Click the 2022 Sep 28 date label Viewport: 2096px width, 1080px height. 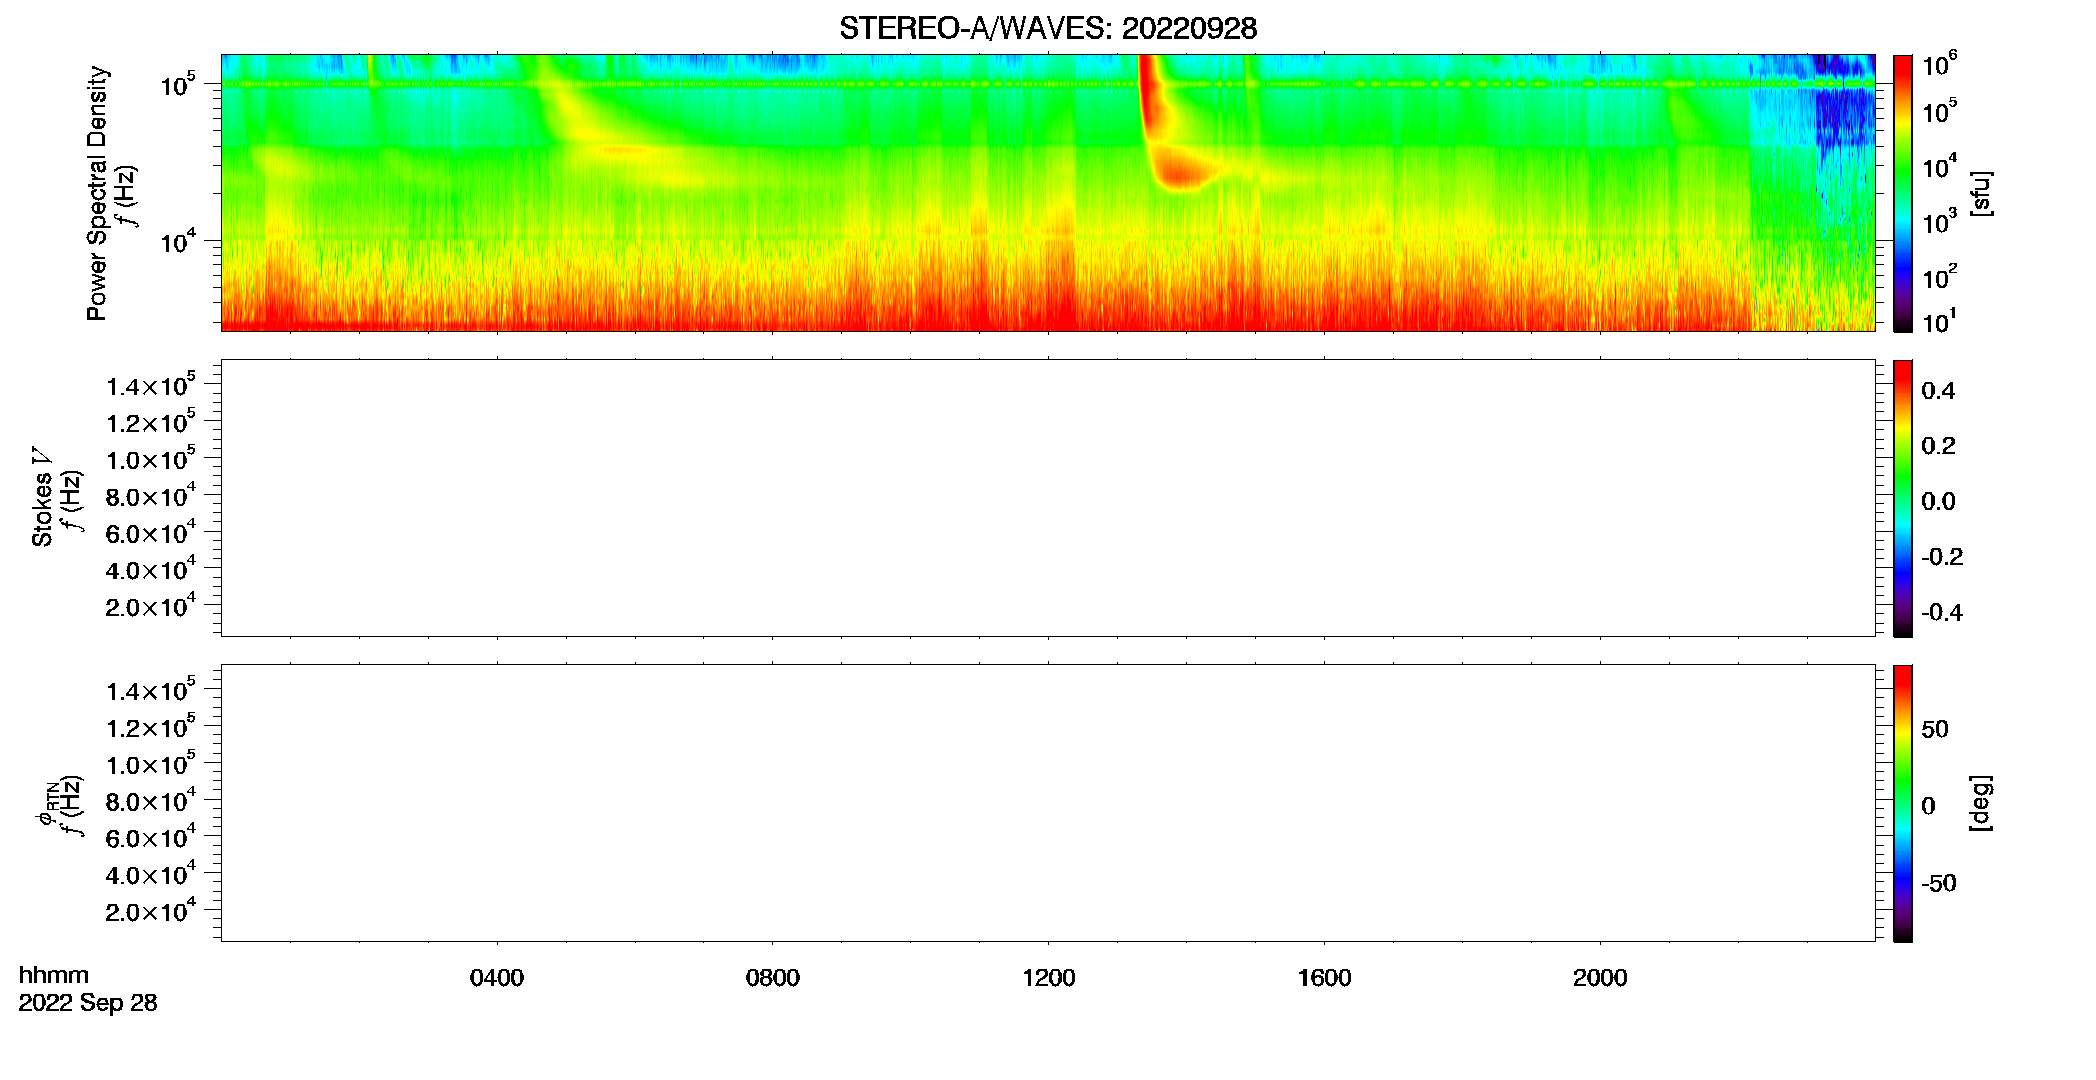88,1003
